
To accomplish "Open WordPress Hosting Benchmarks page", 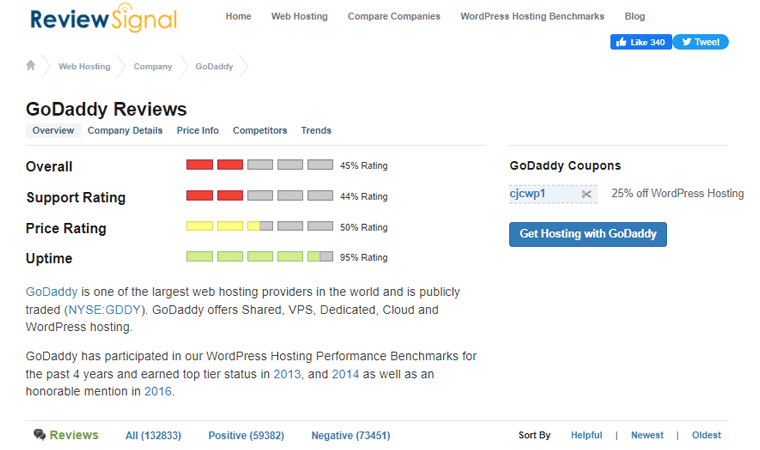I will pos(532,16).
